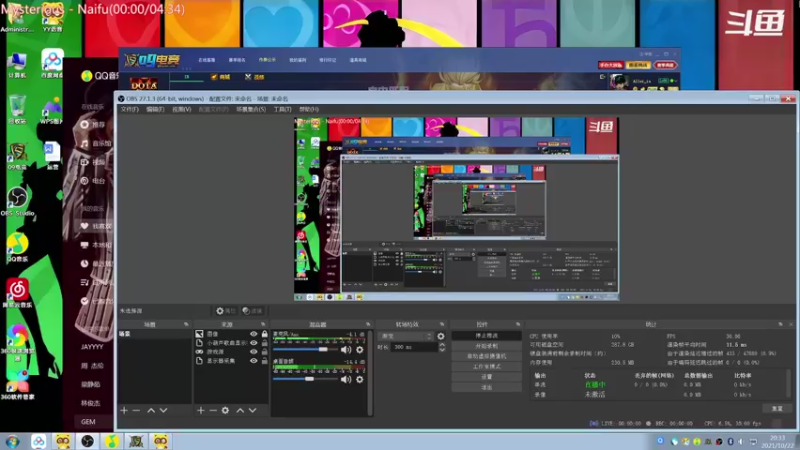
Task: Add a new source with plus icon
Action: tap(201, 410)
